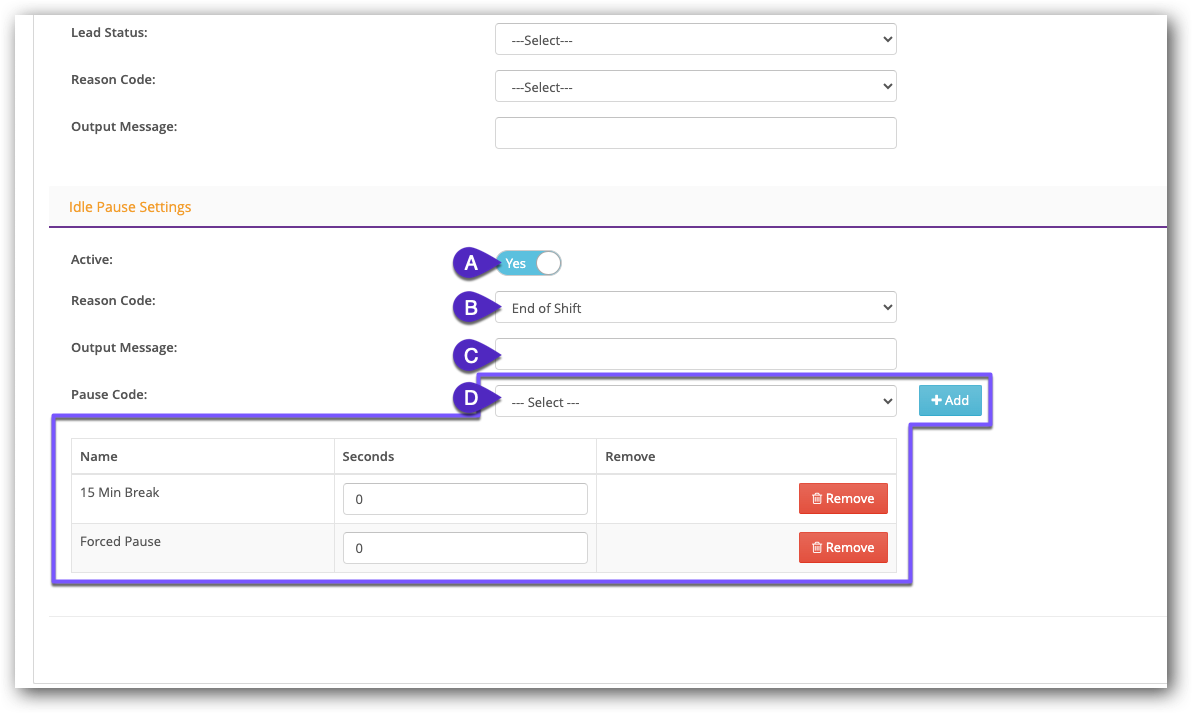This screenshot has width=1192, height=713.
Task: Expand the Reason Code dropdown showing End of Shift
Action: (x=695, y=308)
